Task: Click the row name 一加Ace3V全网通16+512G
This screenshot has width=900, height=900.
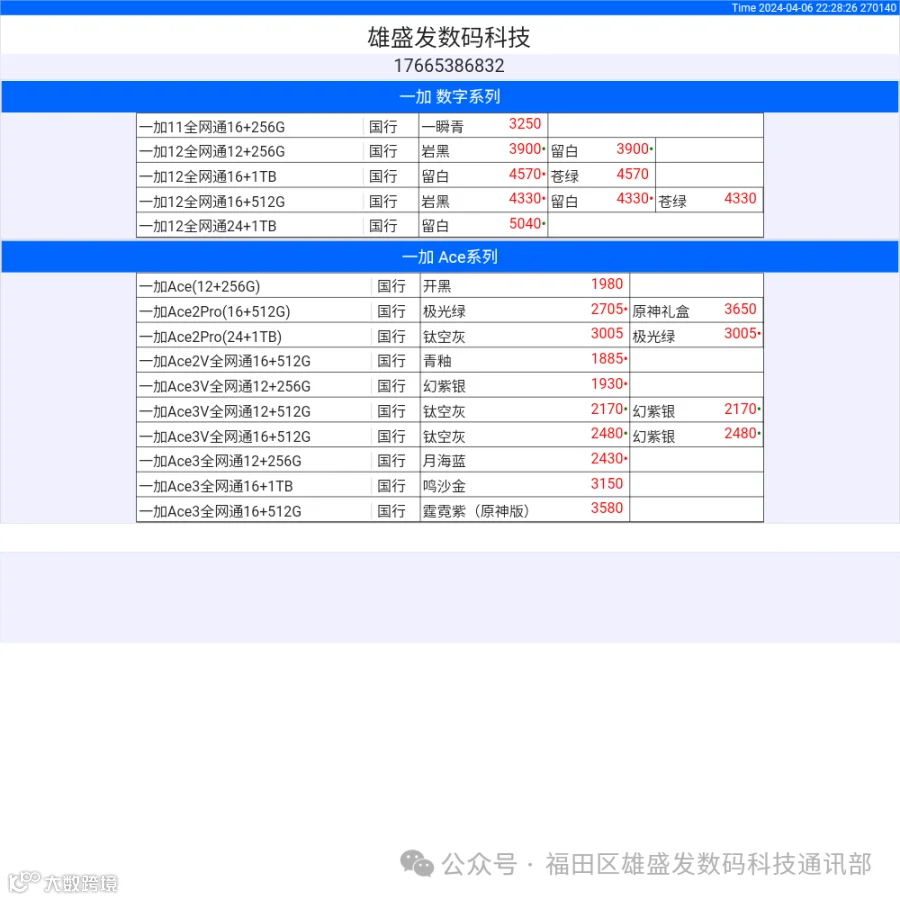Action: pyautogui.click(x=224, y=437)
